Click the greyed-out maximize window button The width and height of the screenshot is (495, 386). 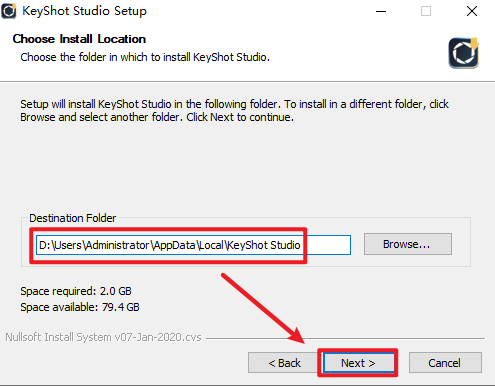[426, 11]
